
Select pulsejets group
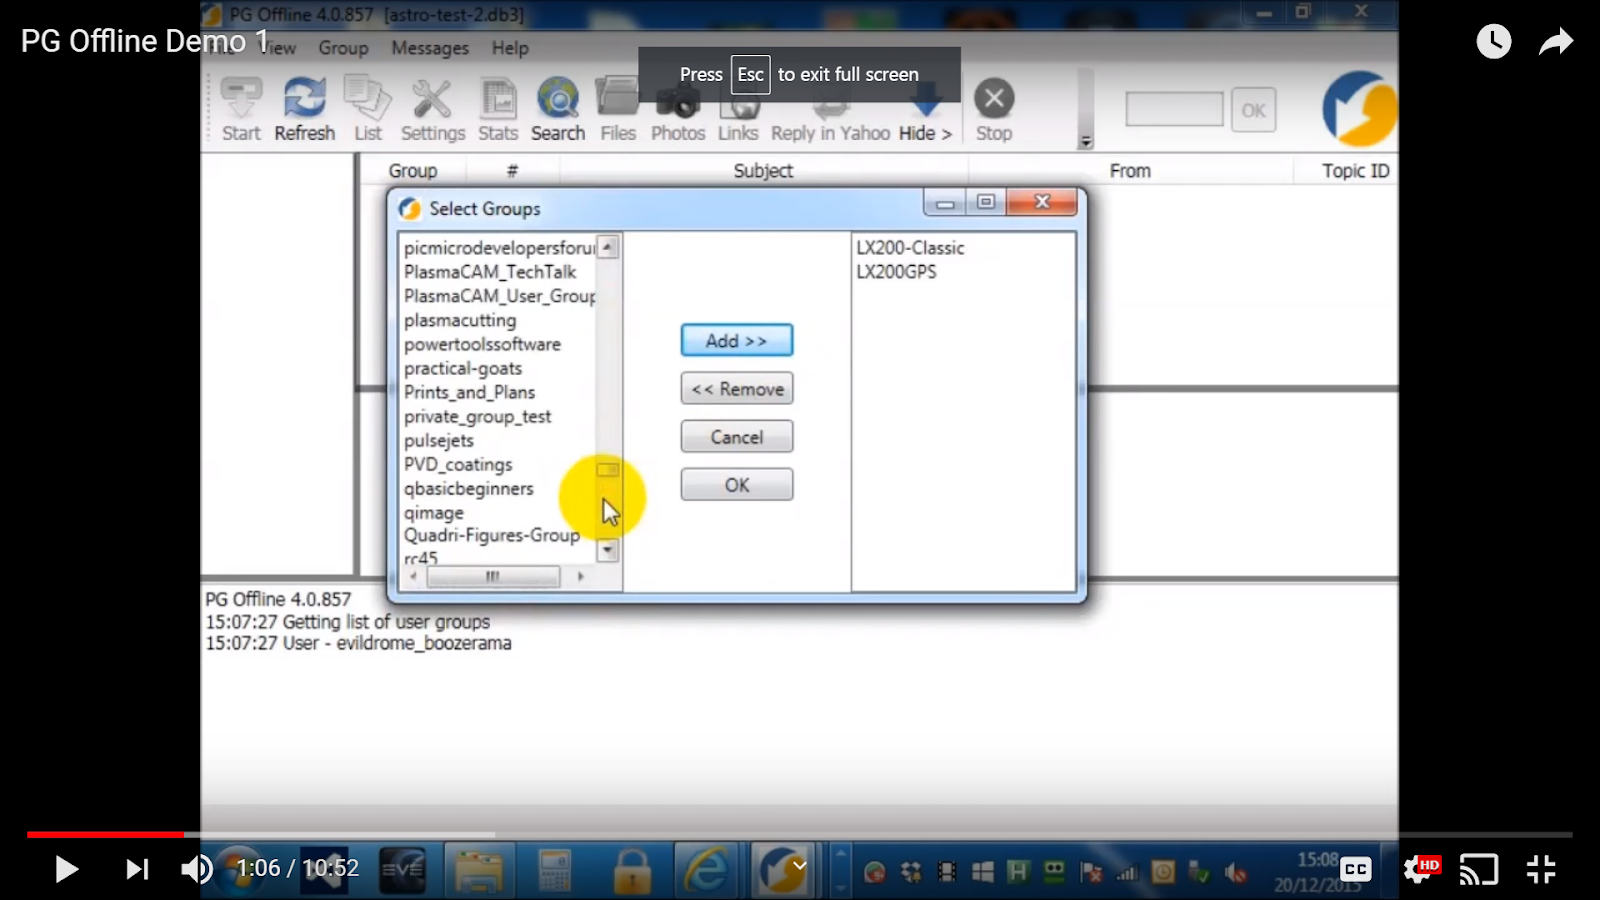439,440
